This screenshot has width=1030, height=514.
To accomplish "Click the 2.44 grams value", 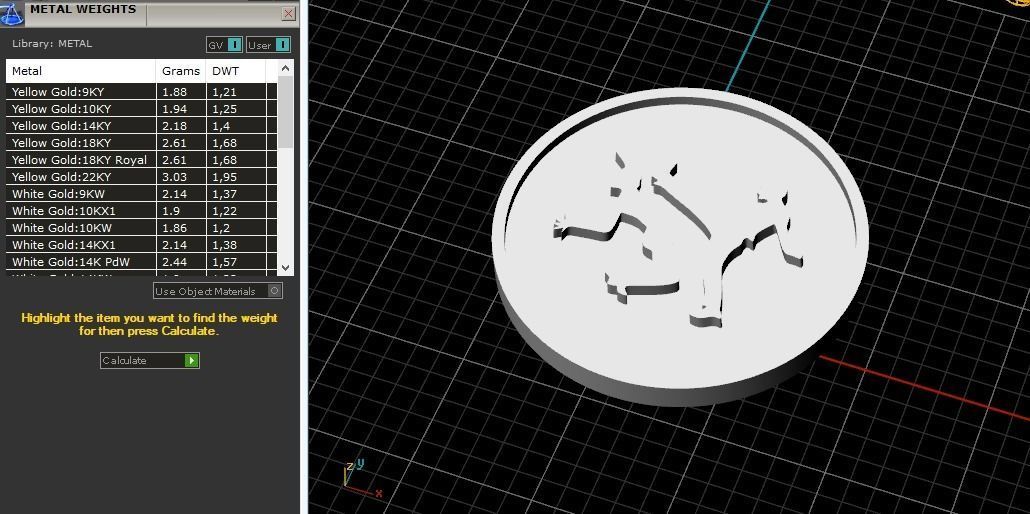I will (x=174, y=262).
